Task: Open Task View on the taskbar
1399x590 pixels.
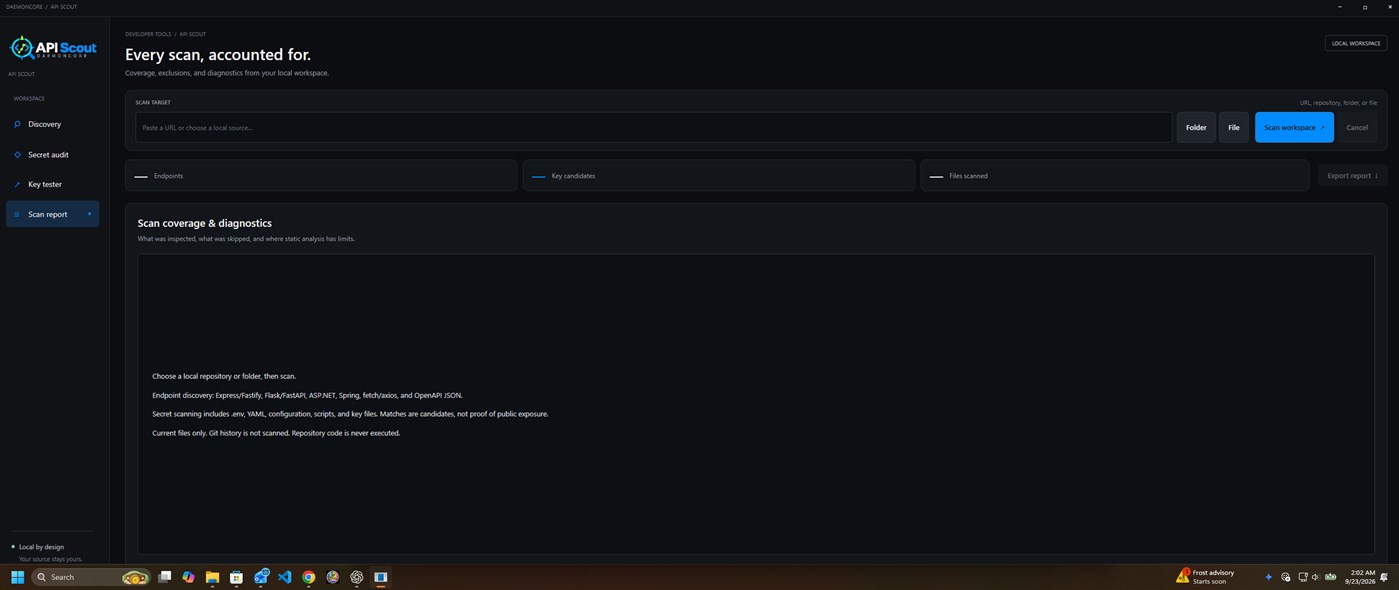Action: [x=165, y=577]
